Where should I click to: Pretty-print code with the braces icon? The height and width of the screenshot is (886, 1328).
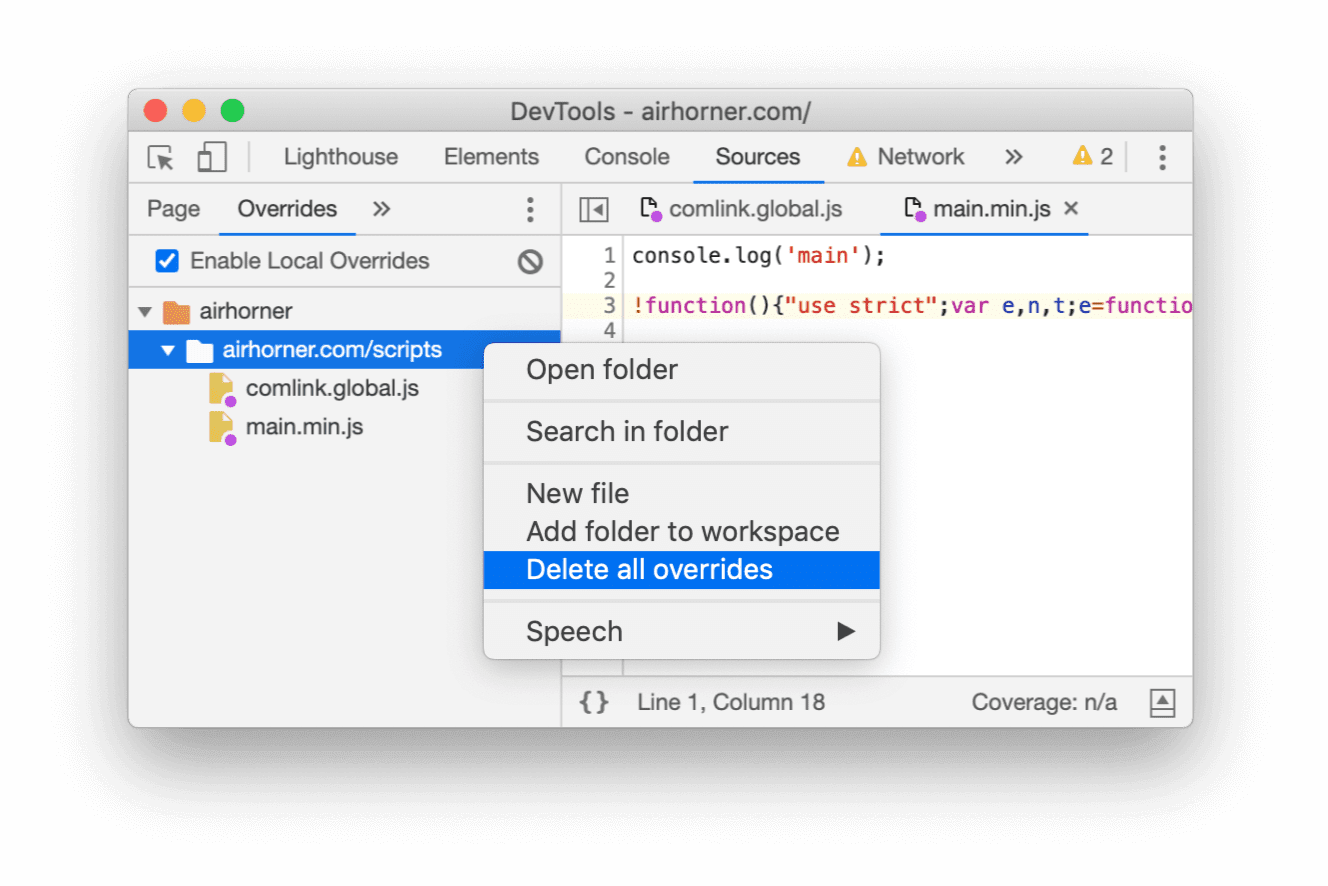click(x=593, y=702)
